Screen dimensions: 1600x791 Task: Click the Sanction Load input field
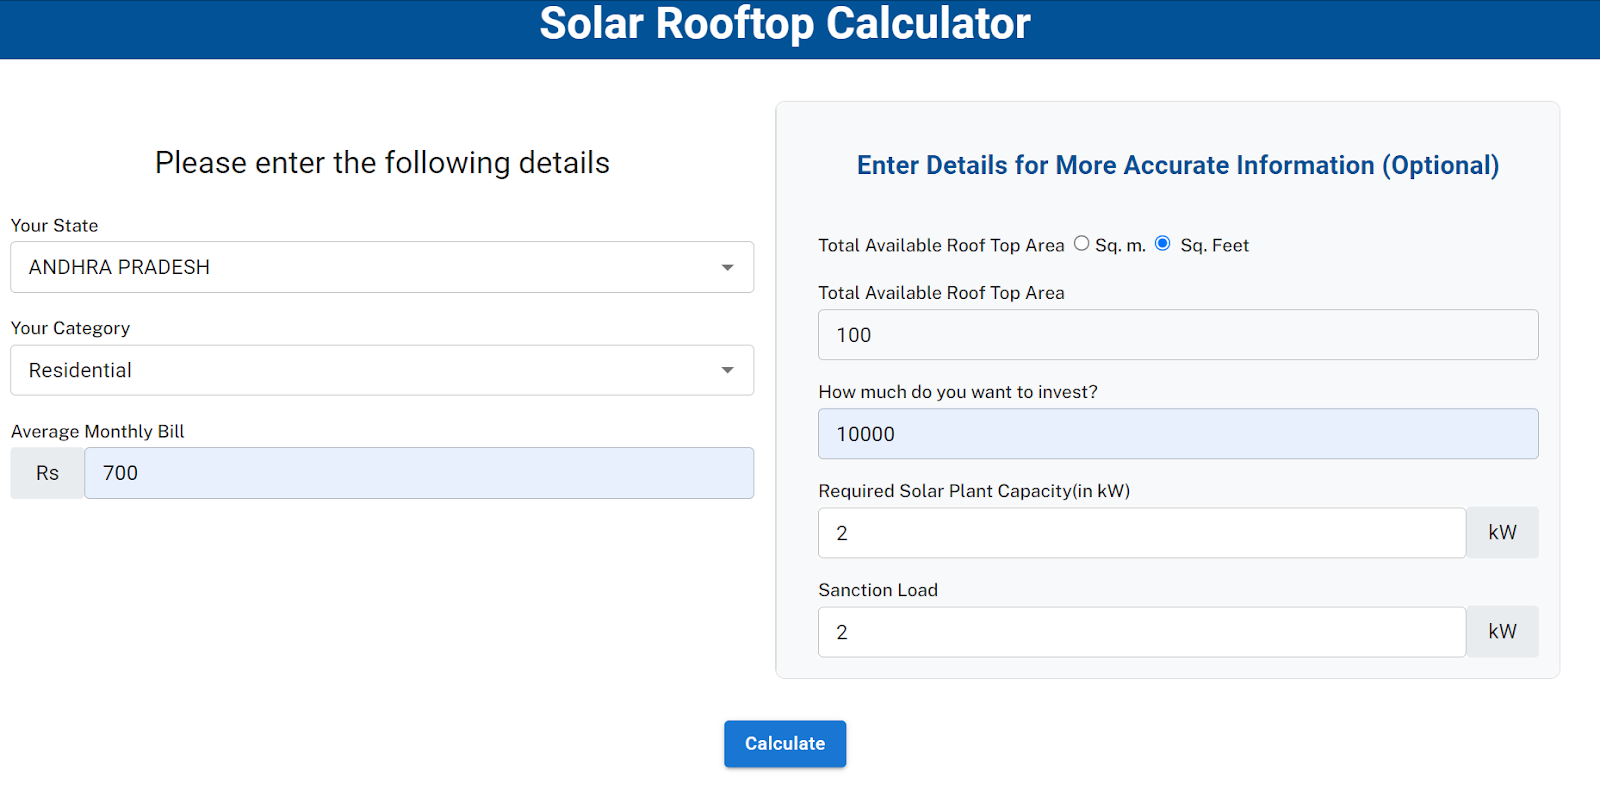point(1142,632)
